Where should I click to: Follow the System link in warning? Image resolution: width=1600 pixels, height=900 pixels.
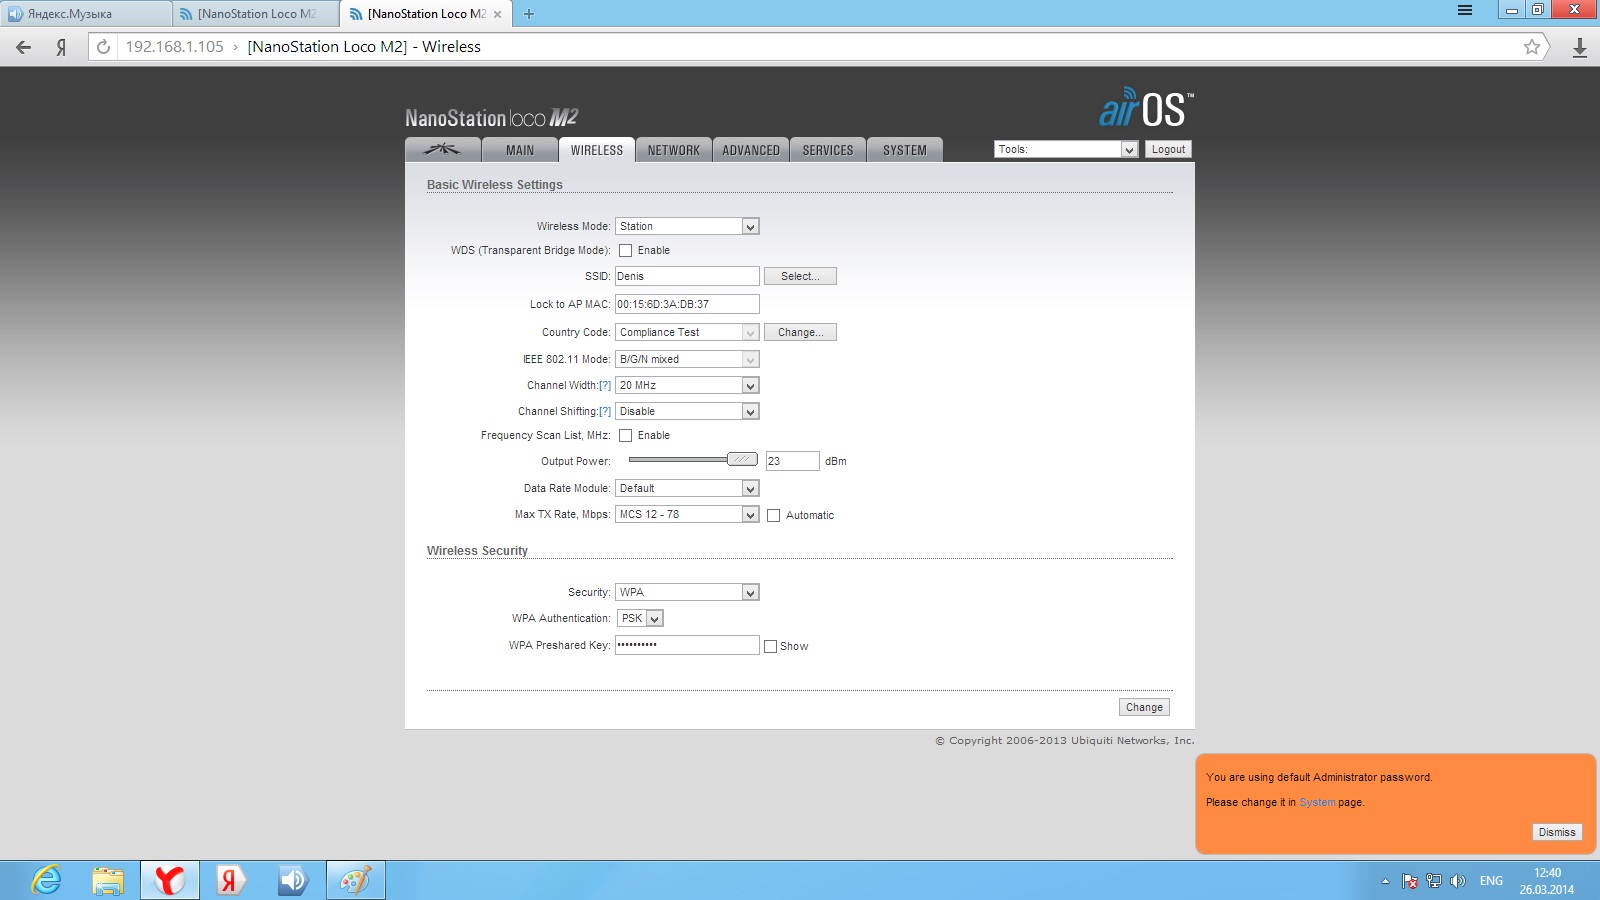(1317, 803)
